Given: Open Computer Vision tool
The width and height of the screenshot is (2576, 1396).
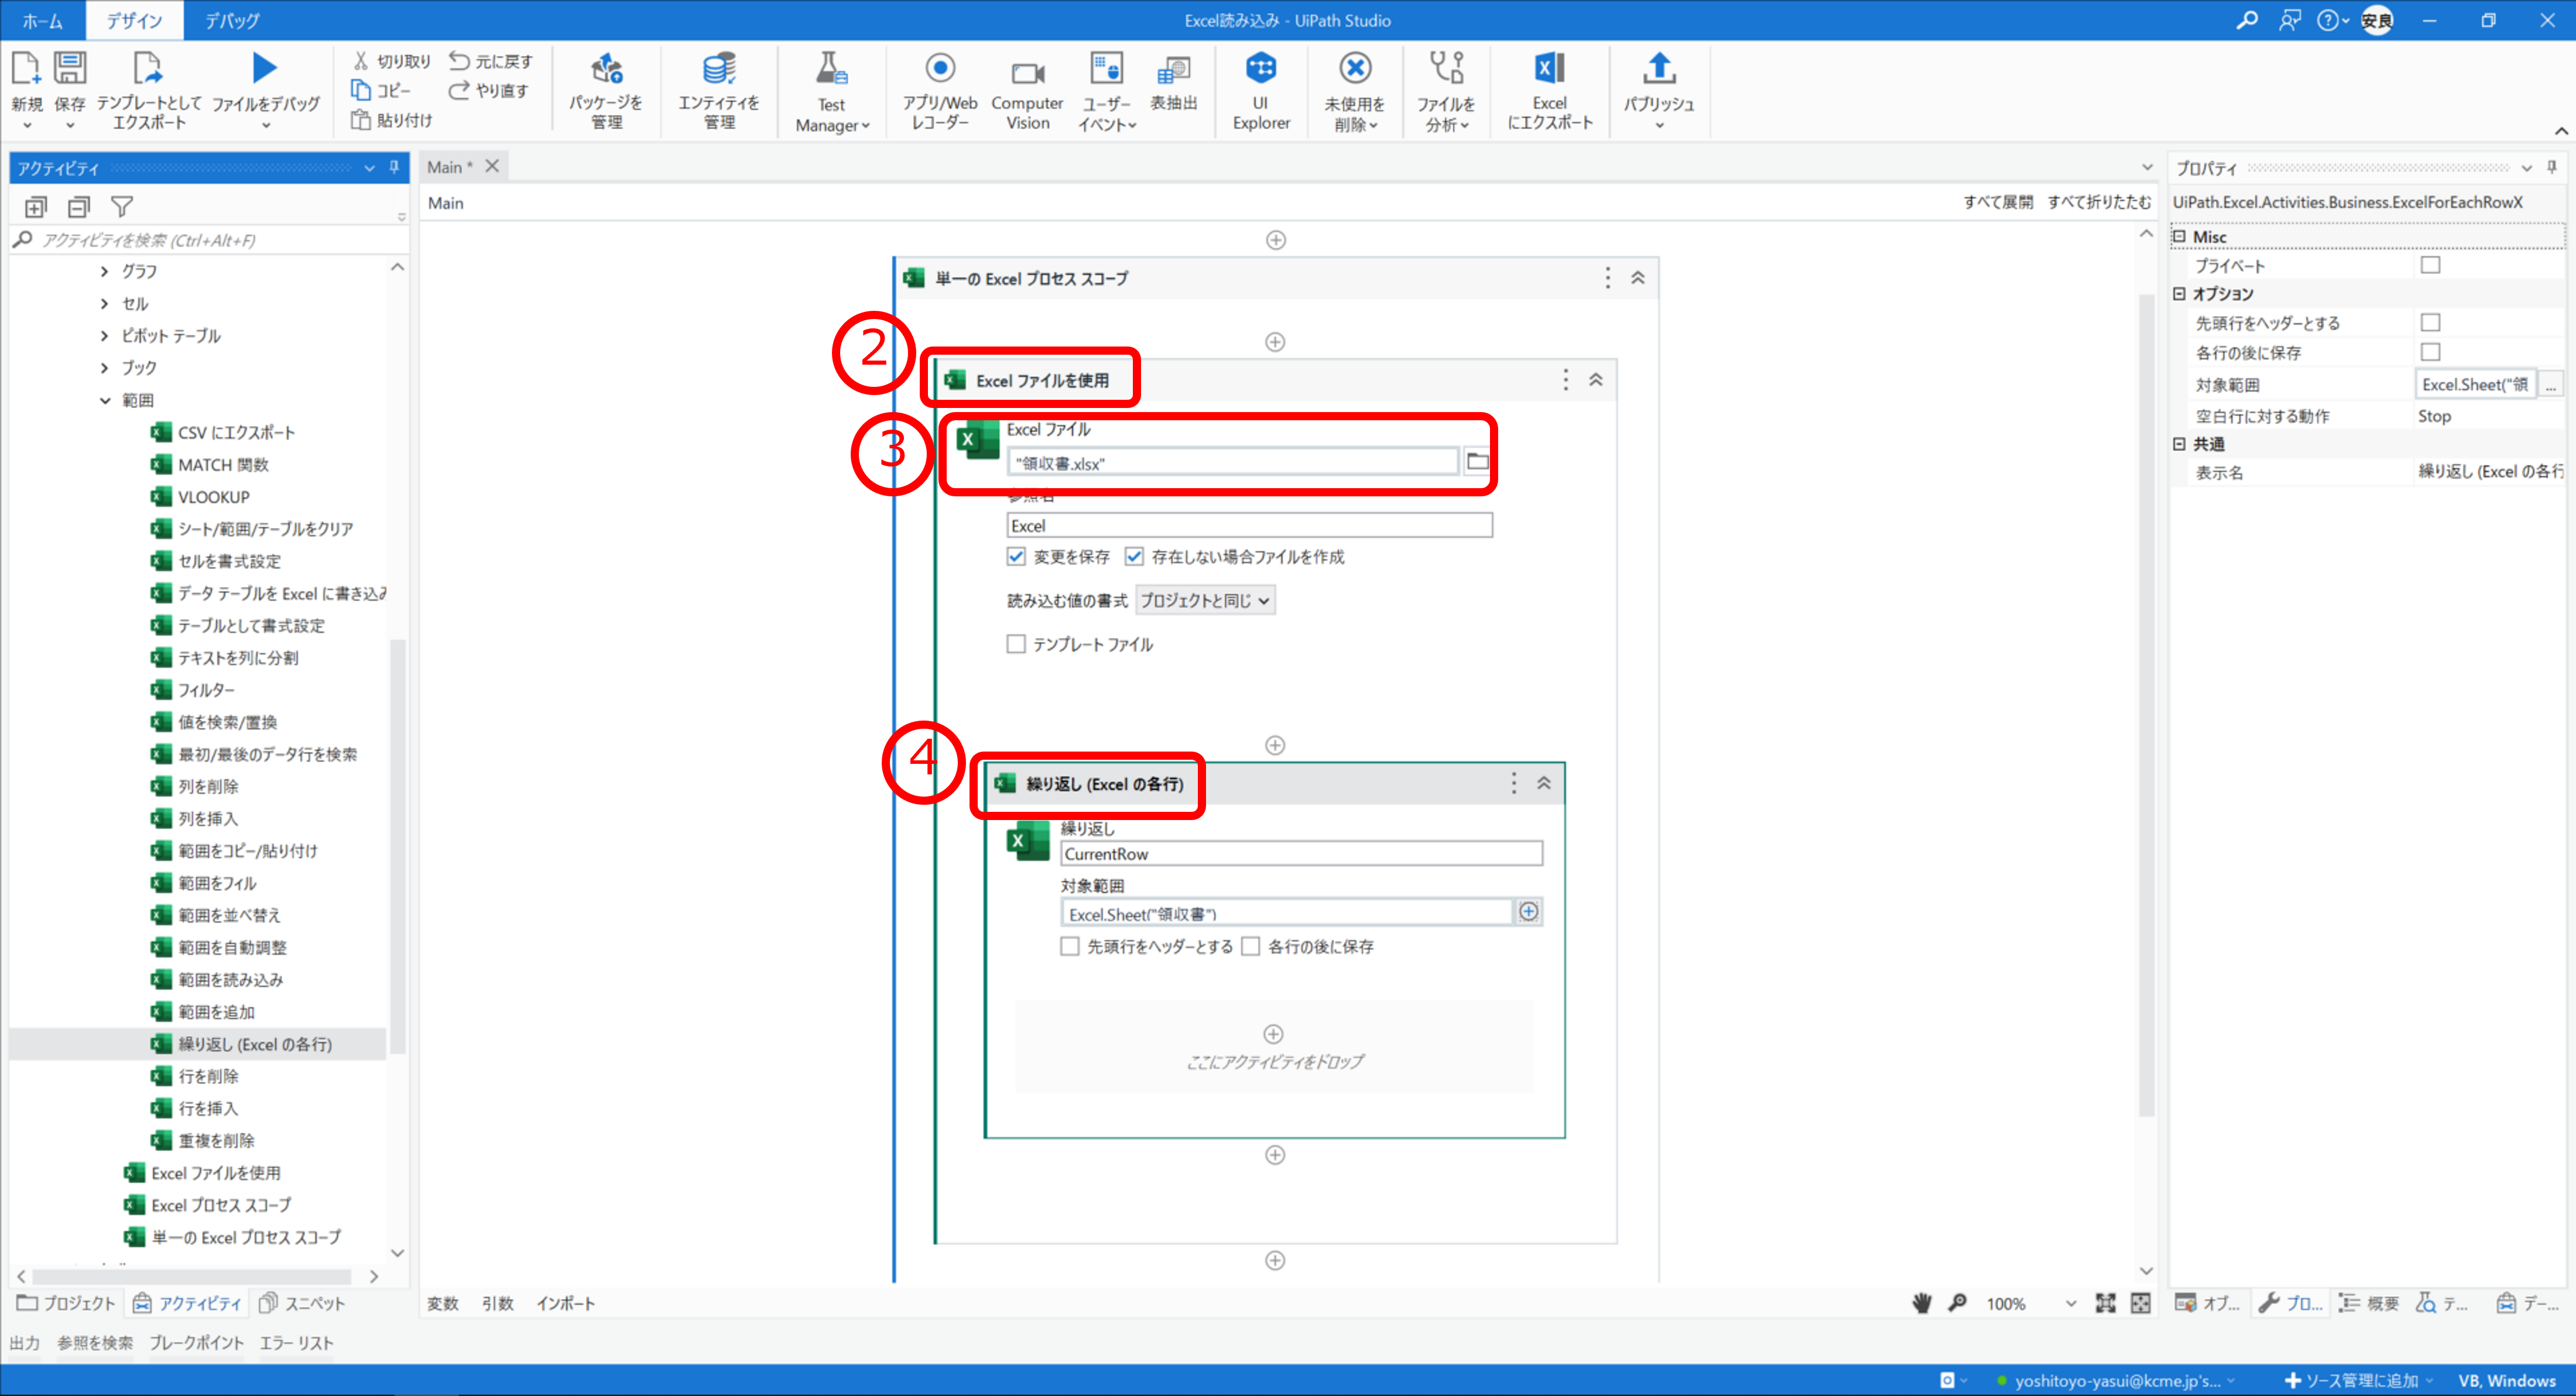Looking at the screenshot, I should click(x=1027, y=90).
